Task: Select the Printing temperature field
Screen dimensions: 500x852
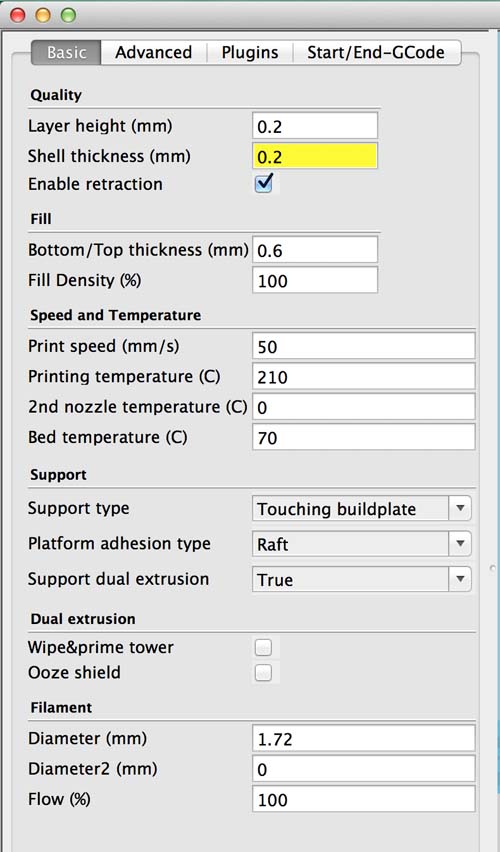Action: [364, 377]
